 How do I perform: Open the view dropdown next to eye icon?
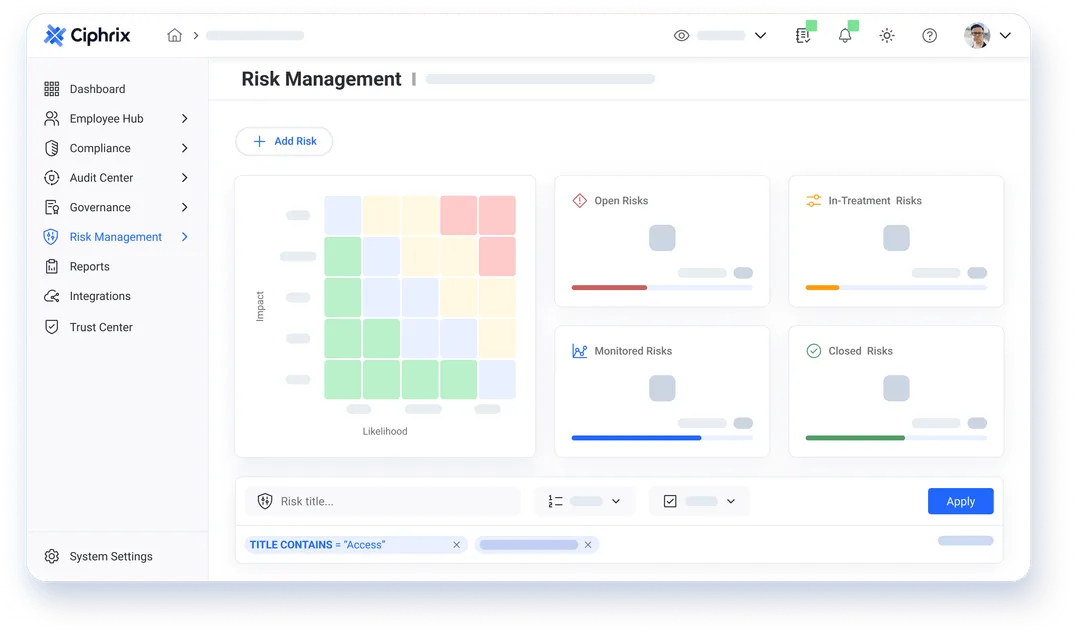click(x=760, y=35)
